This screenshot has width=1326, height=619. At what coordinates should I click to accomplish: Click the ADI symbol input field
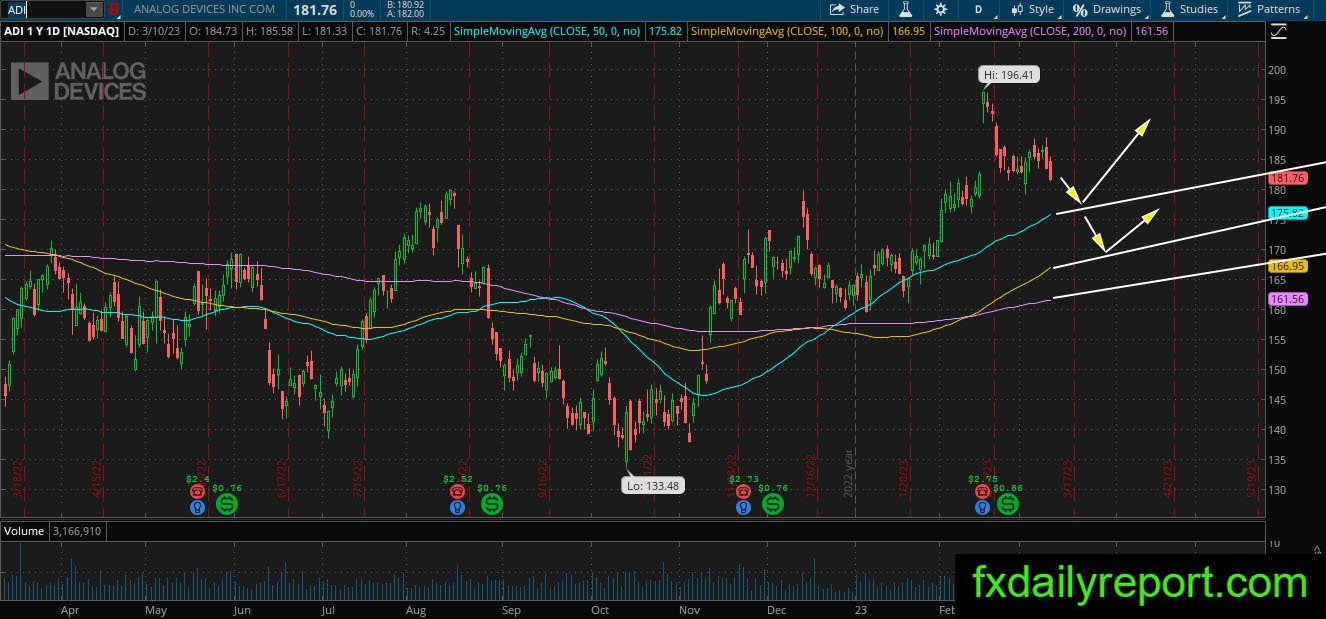pyautogui.click(x=42, y=9)
